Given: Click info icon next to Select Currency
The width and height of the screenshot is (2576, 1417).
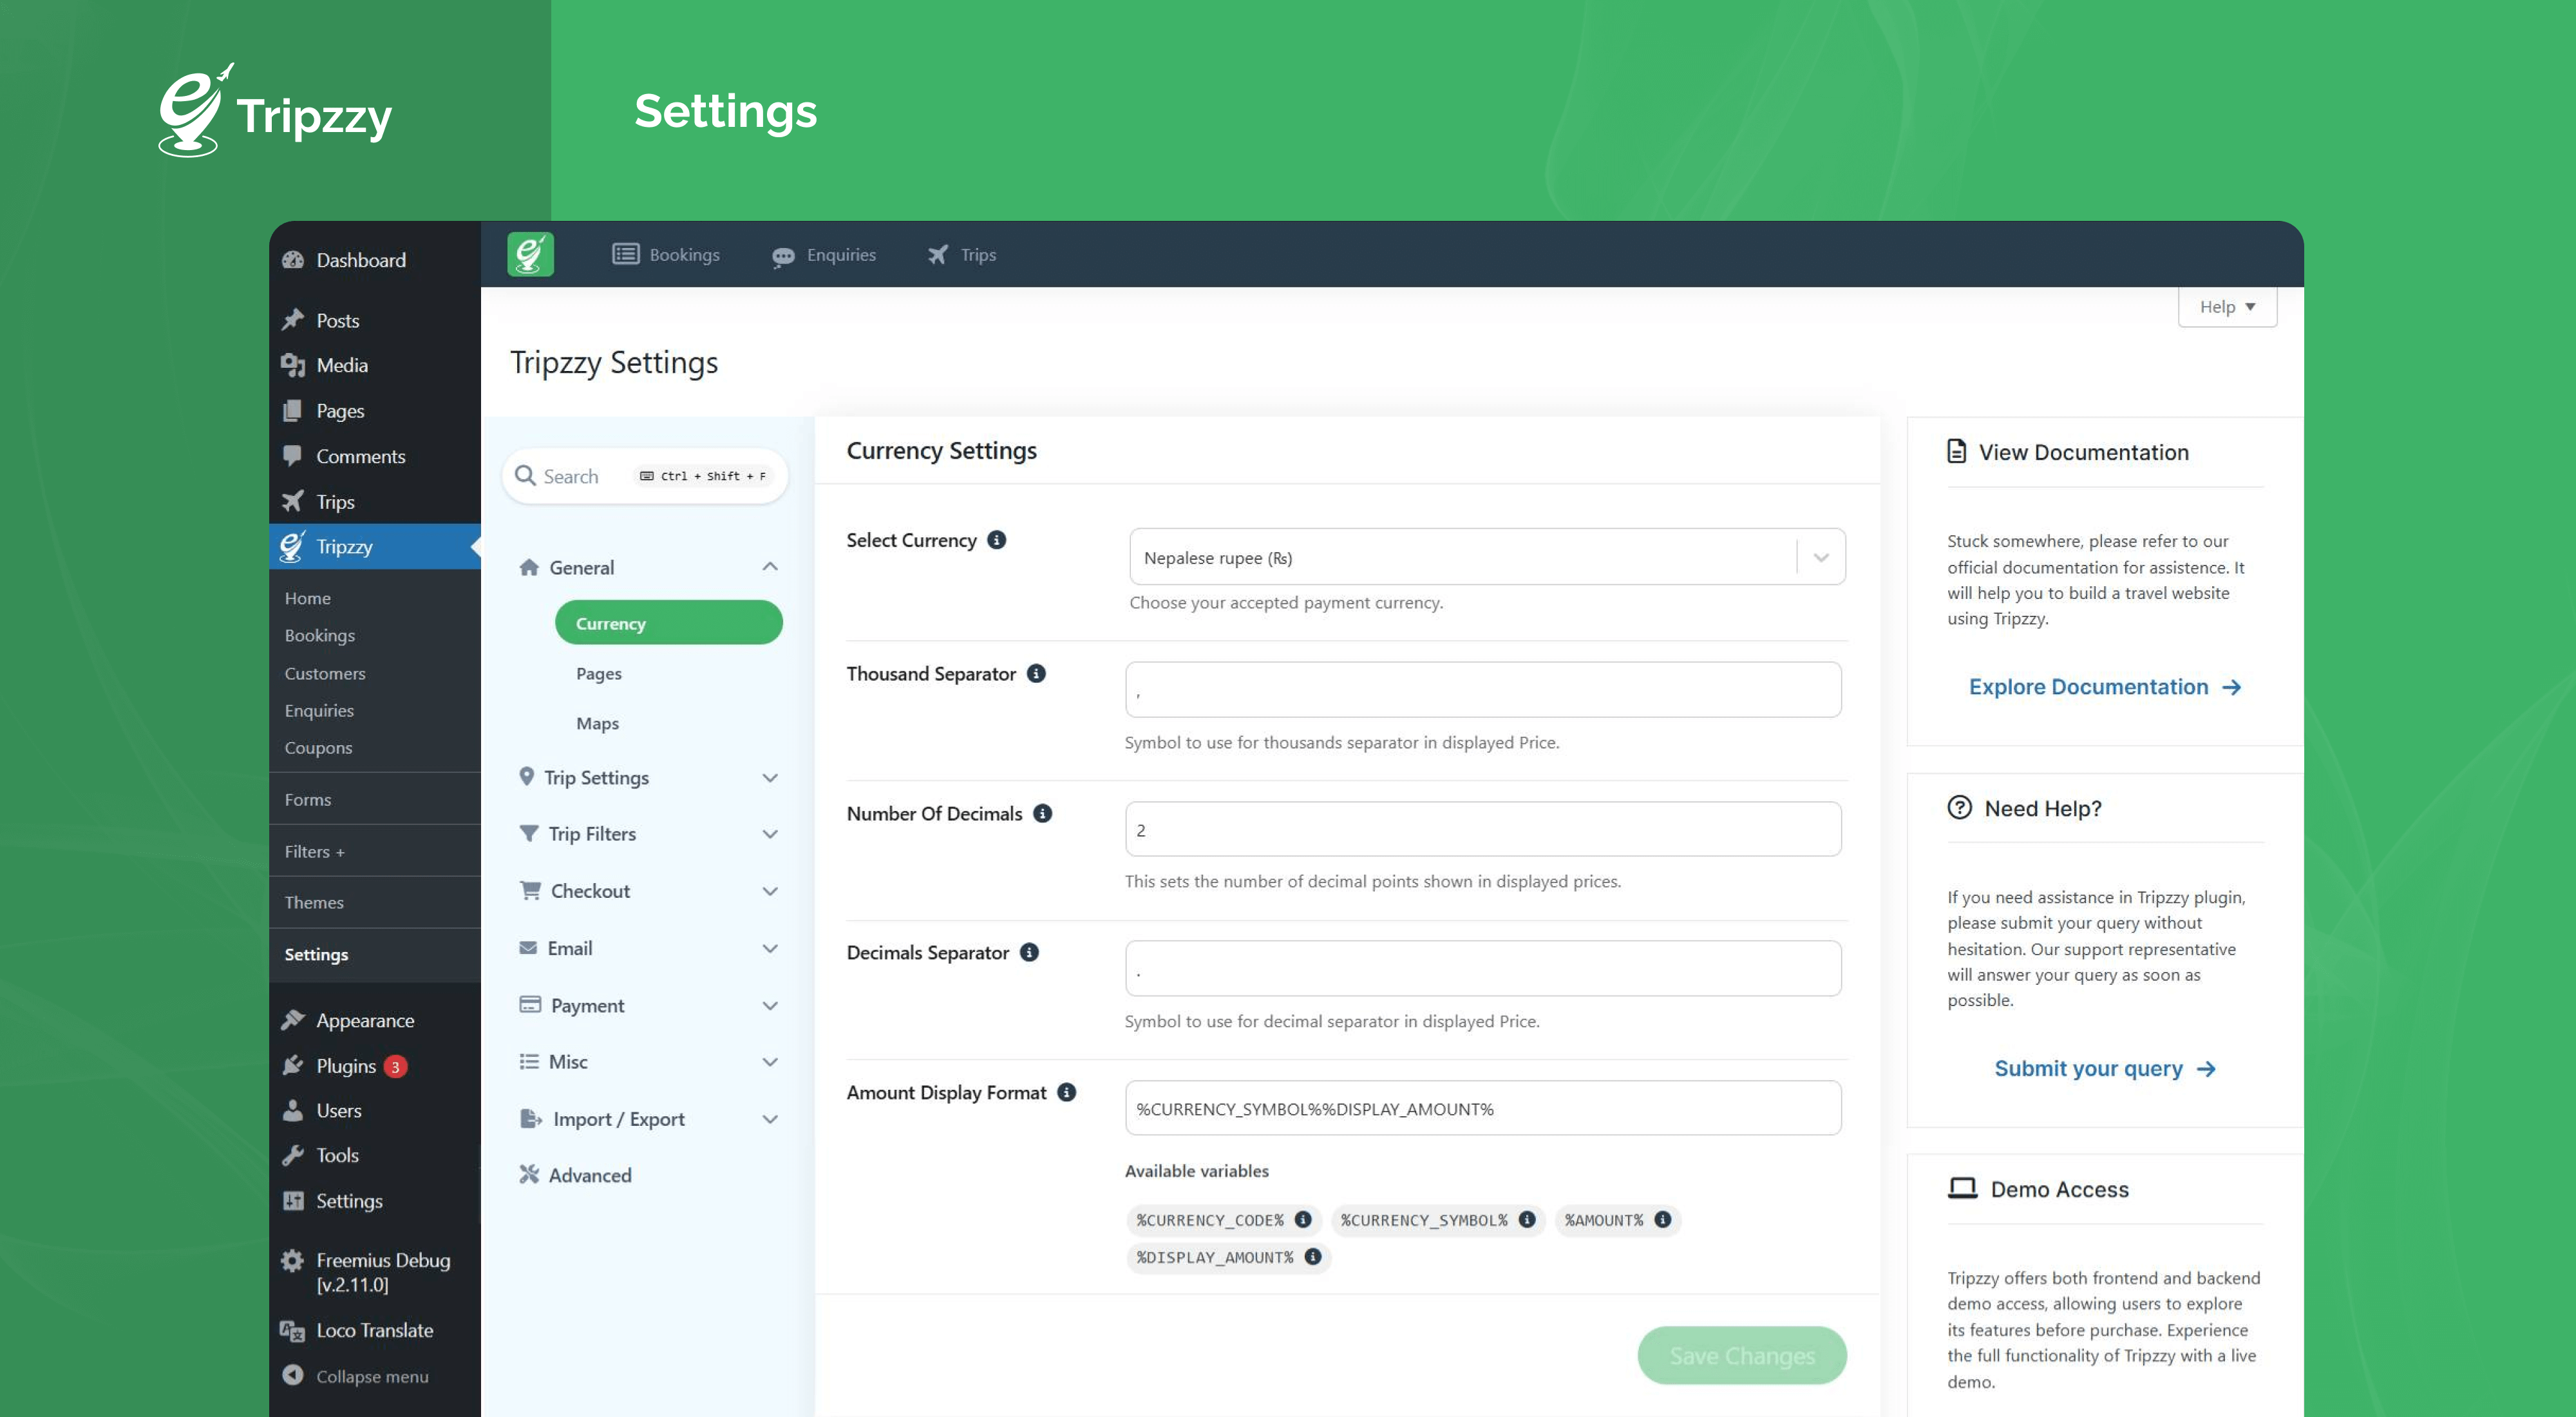Looking at the screenshot, I should pos(996,540).
